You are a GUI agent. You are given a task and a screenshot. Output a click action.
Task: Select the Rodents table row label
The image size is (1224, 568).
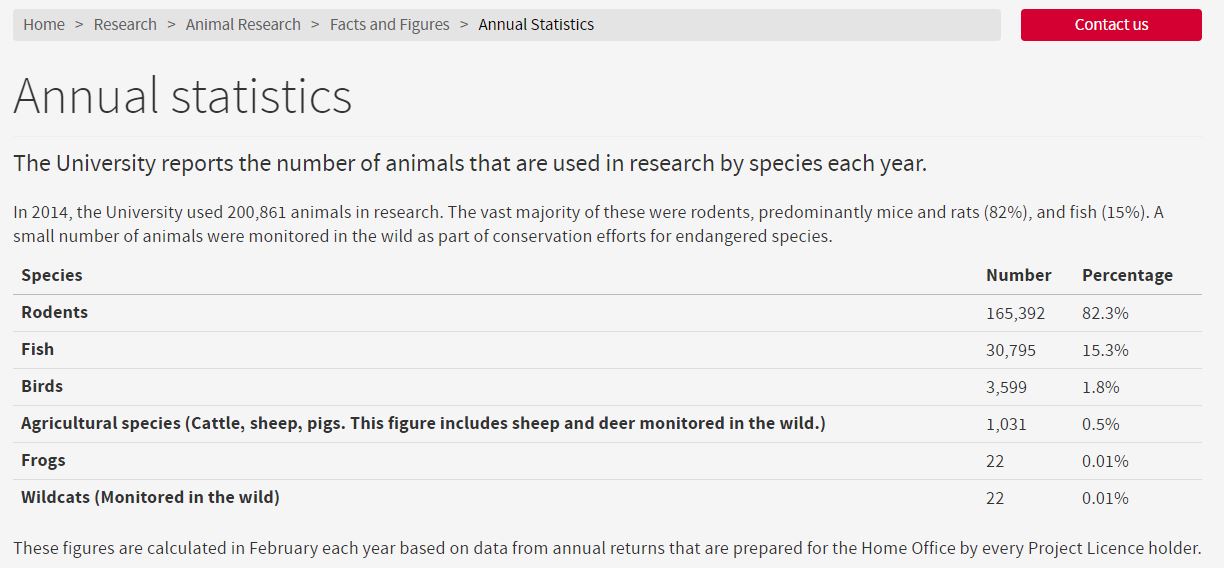55,313
